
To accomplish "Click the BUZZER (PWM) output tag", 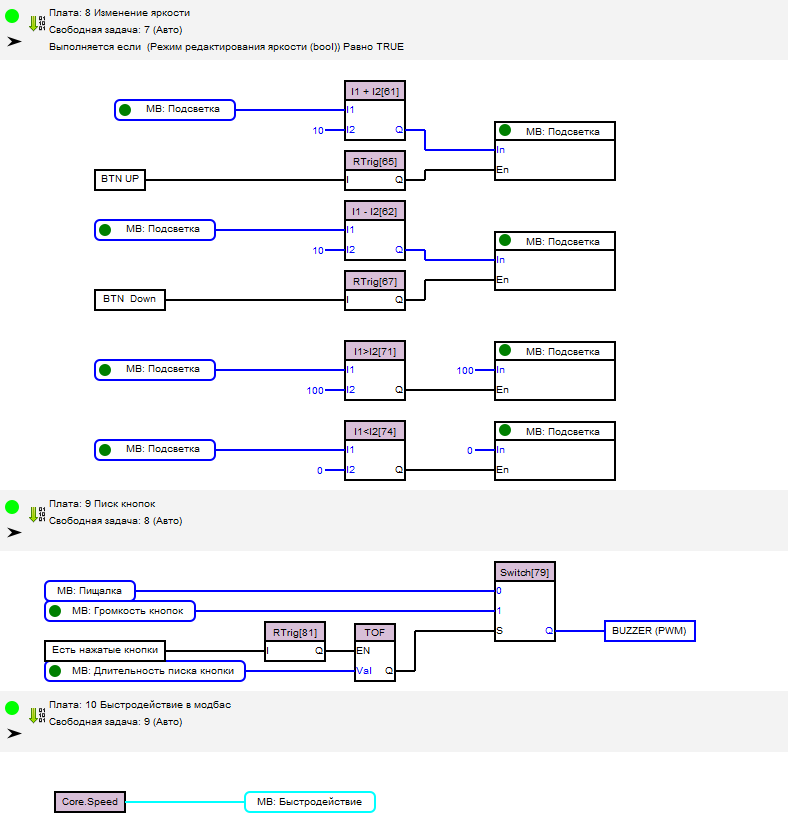I will pyautogui.click(x=649, y=631).
